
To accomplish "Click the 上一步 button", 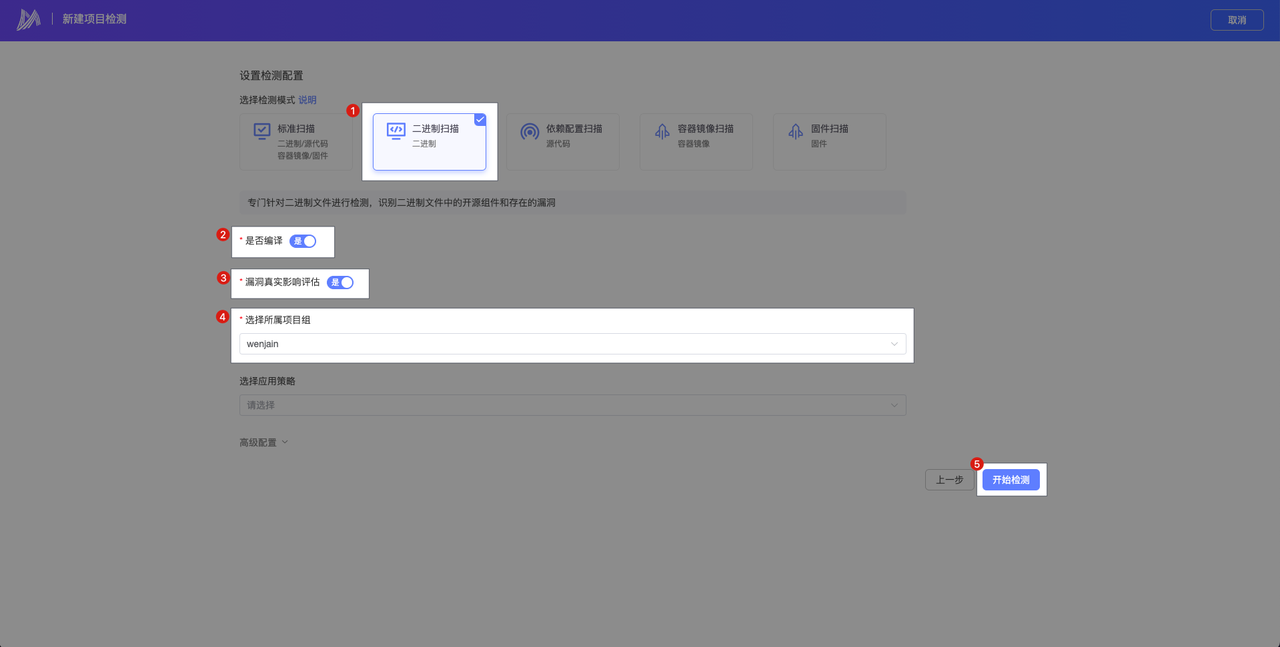I will click(949, 480).
